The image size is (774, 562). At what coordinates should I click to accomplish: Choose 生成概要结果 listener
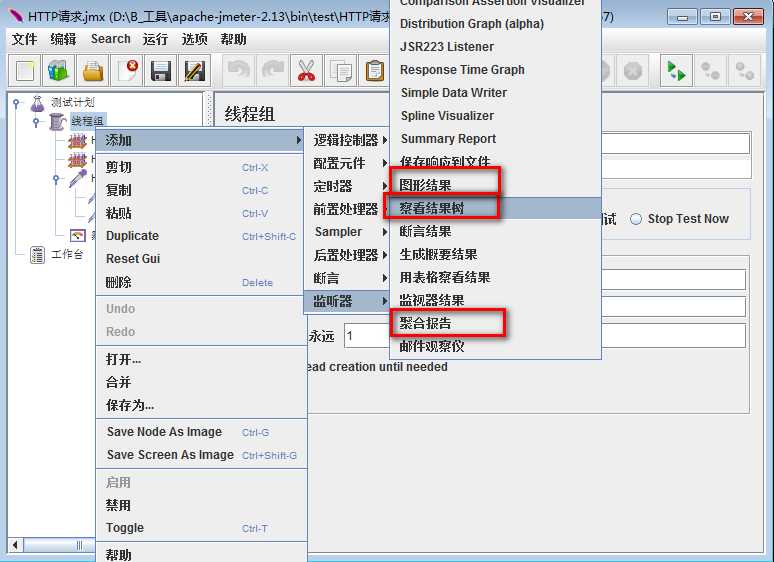(496, 254)
